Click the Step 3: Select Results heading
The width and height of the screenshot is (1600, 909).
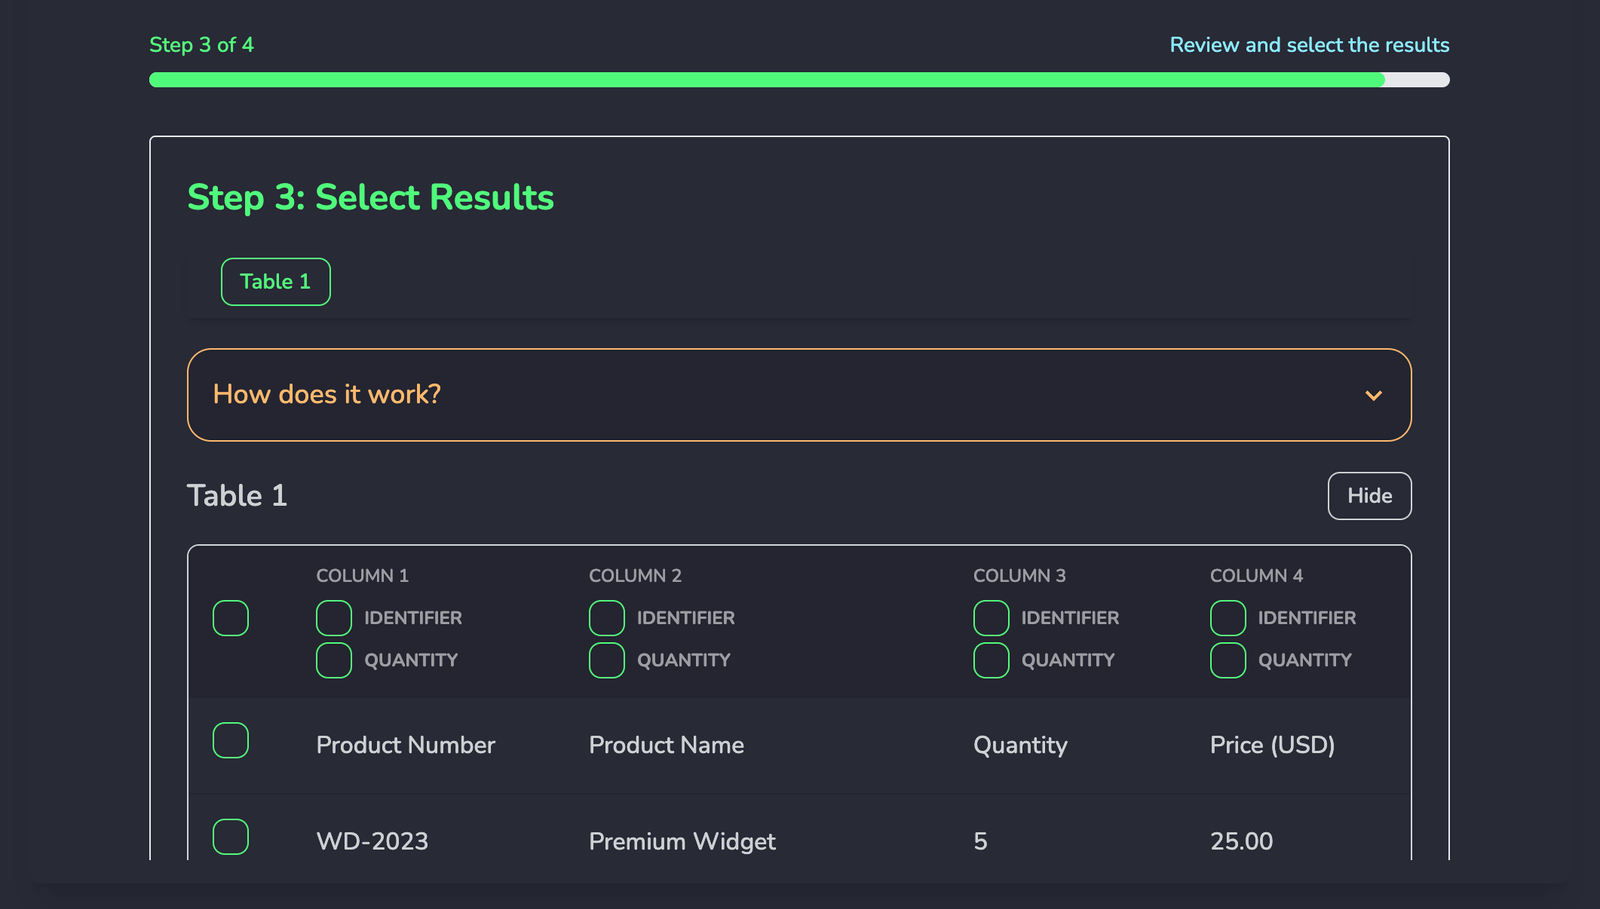point(370,197)
